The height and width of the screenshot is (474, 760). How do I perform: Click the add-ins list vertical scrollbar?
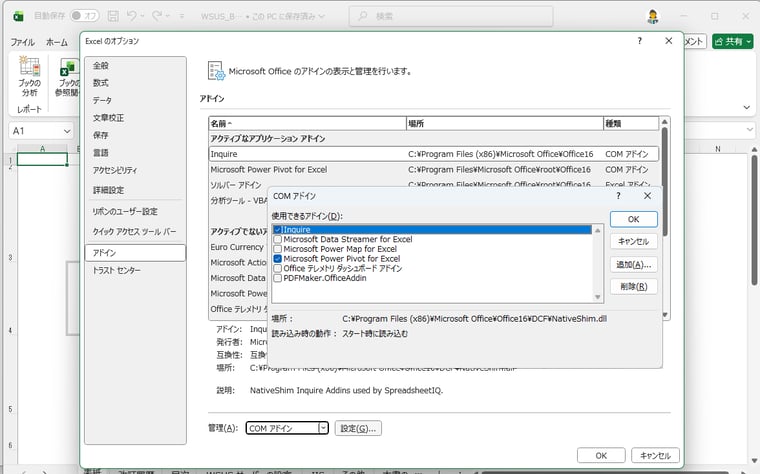coord(665,182)
